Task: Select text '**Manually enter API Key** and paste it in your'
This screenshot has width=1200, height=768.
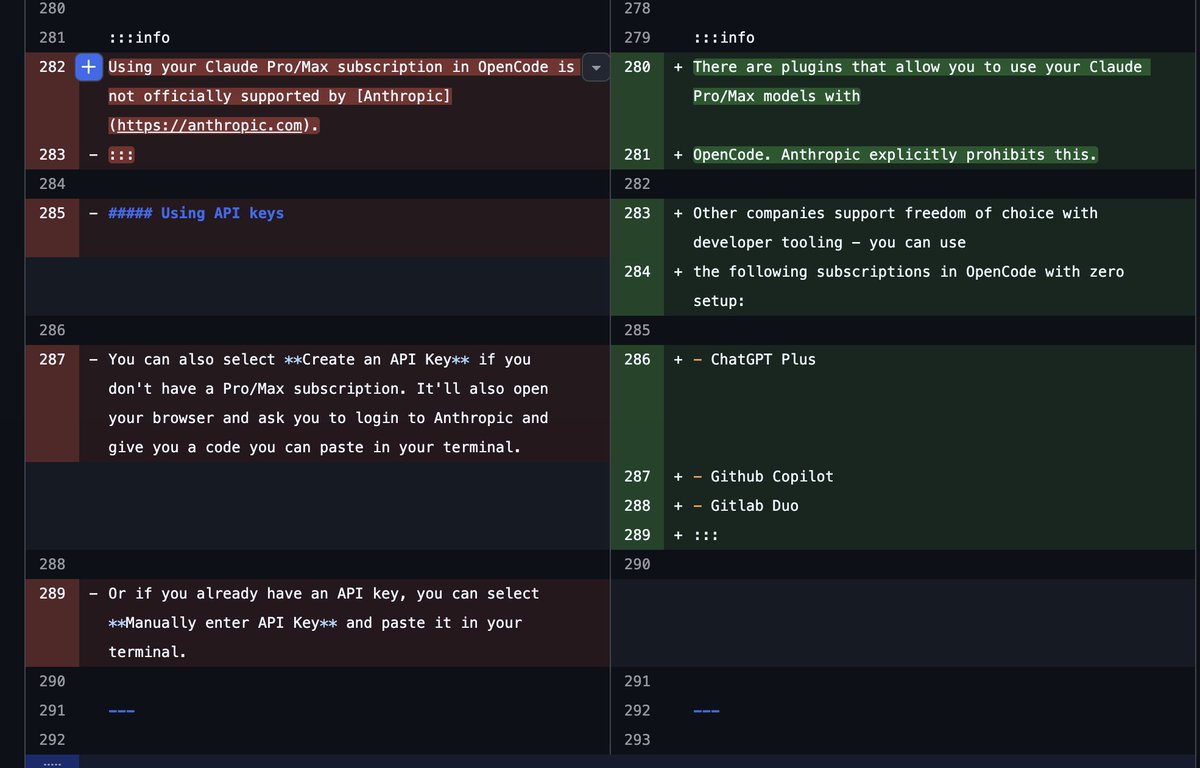Action: (x=315, y=623)
